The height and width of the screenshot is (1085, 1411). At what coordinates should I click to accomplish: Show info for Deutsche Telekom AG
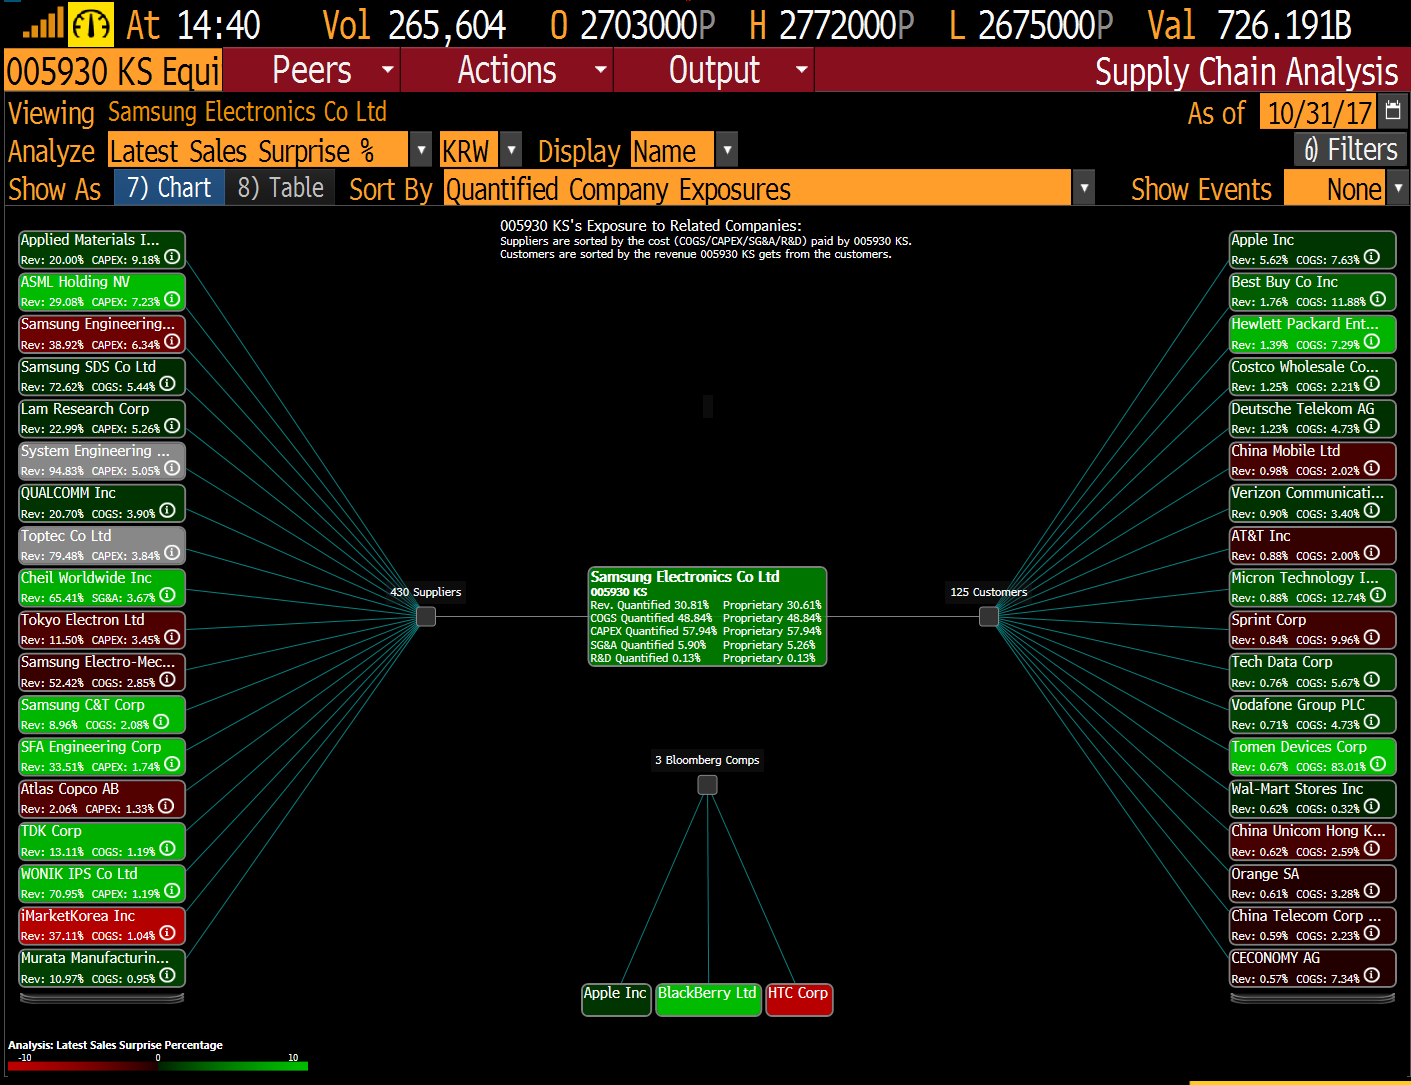(x=1372, y=426)
